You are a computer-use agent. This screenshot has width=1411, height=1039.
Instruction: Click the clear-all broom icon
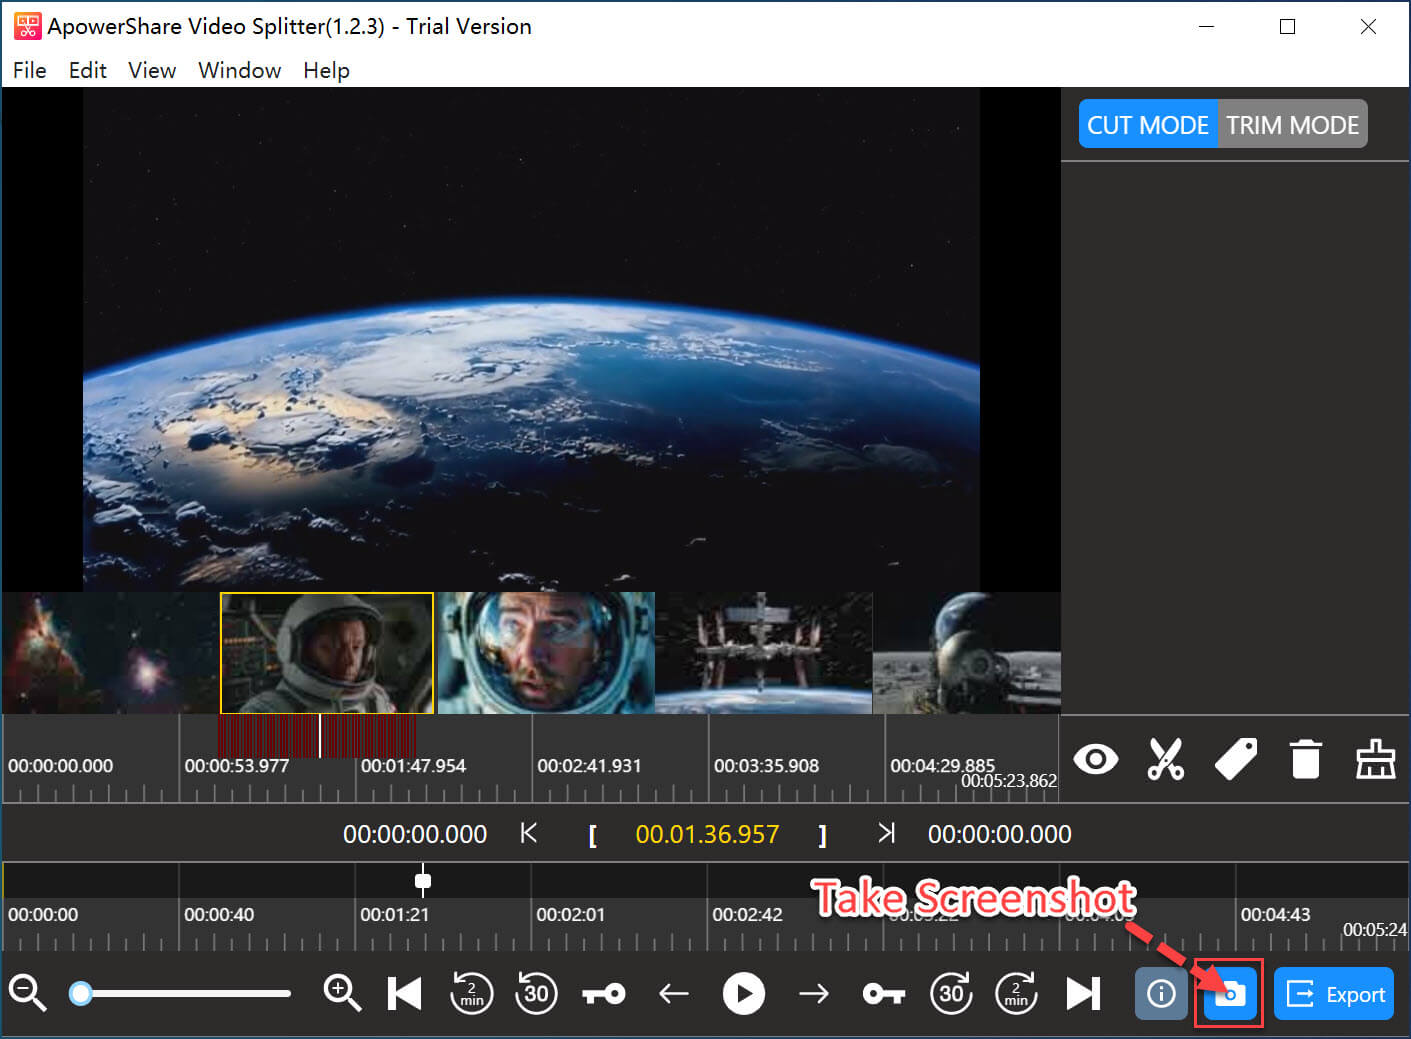(1375, 760)
